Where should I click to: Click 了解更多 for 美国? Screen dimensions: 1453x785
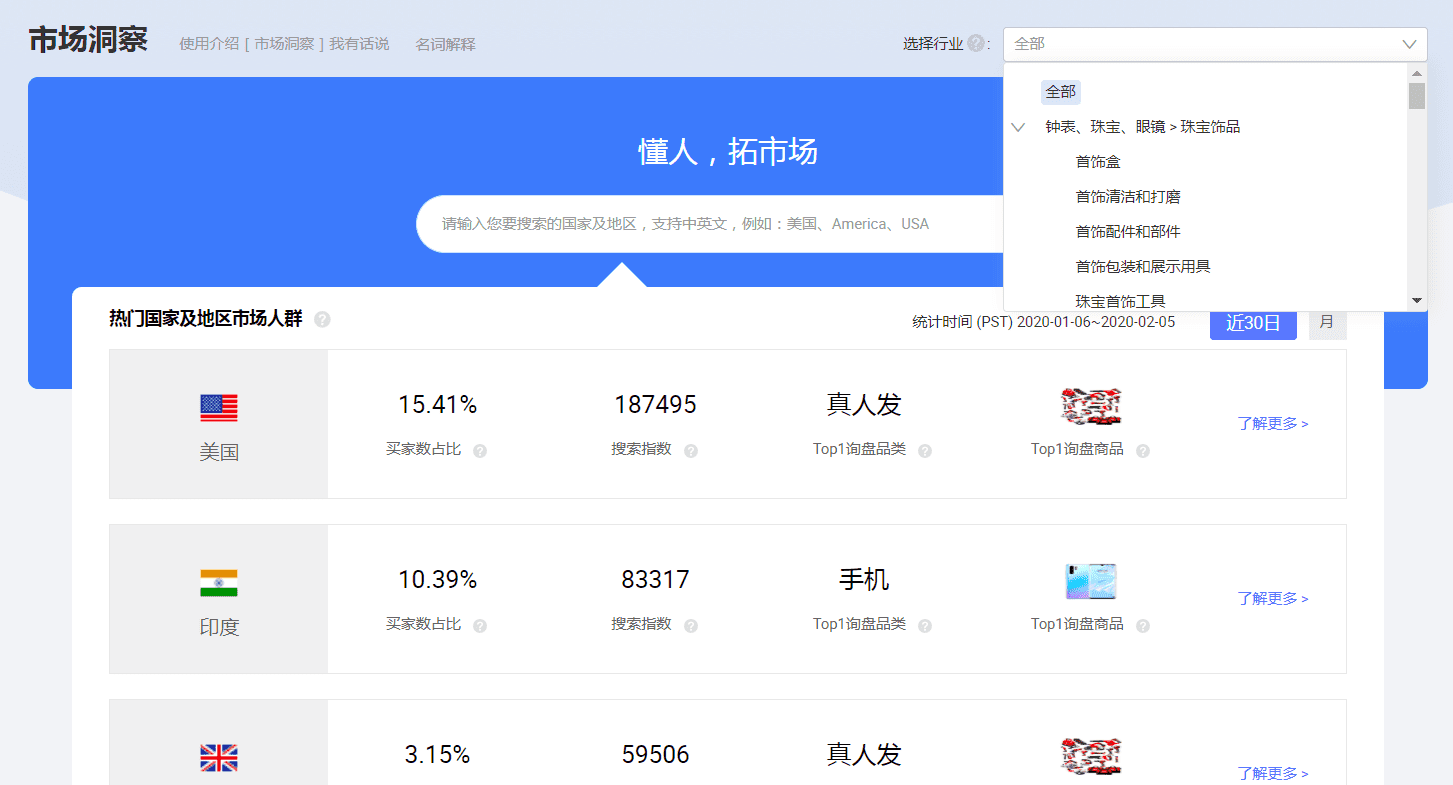coord(1273,424)
